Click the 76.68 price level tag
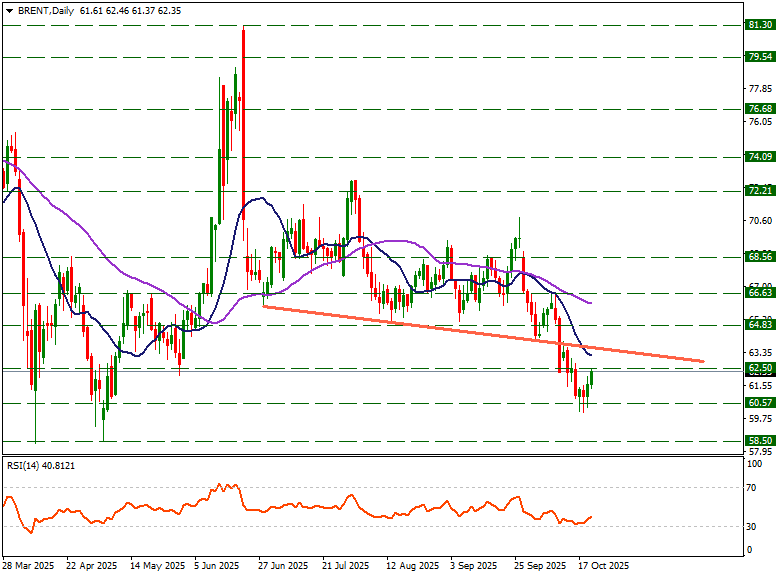The image size is (783, 577). 760,109
